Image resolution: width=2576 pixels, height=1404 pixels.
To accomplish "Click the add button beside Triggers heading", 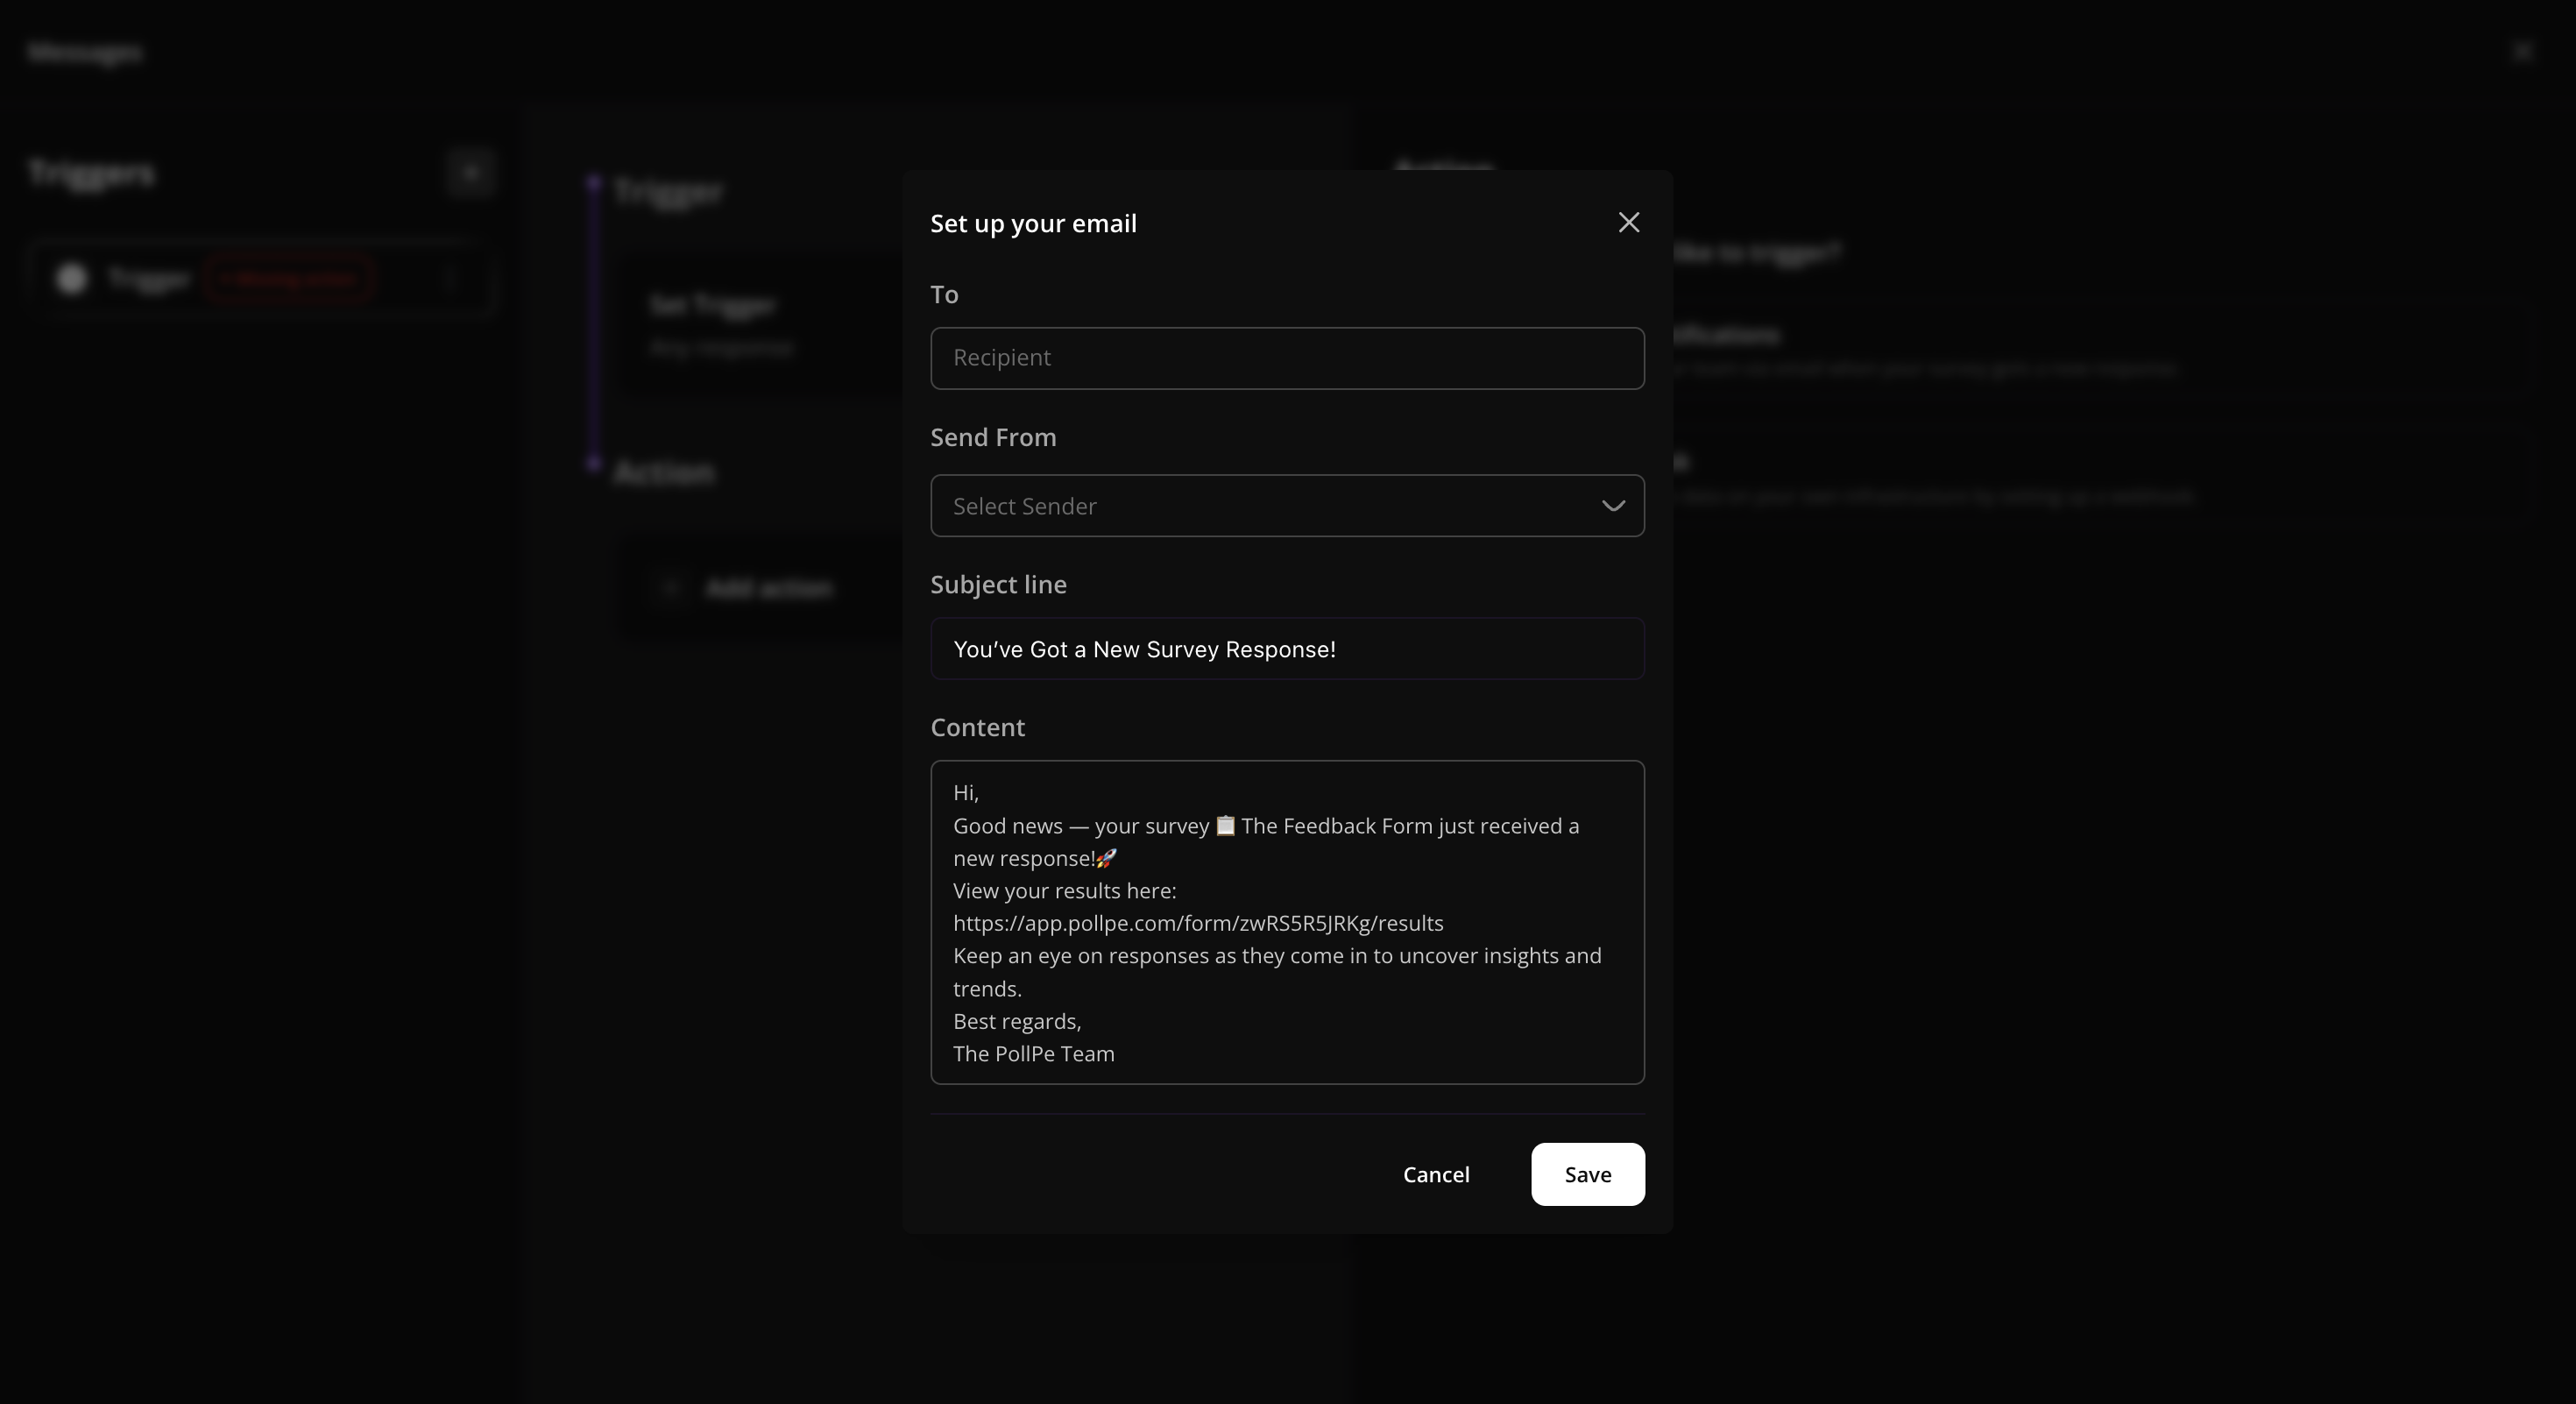I will pos(471,173).
